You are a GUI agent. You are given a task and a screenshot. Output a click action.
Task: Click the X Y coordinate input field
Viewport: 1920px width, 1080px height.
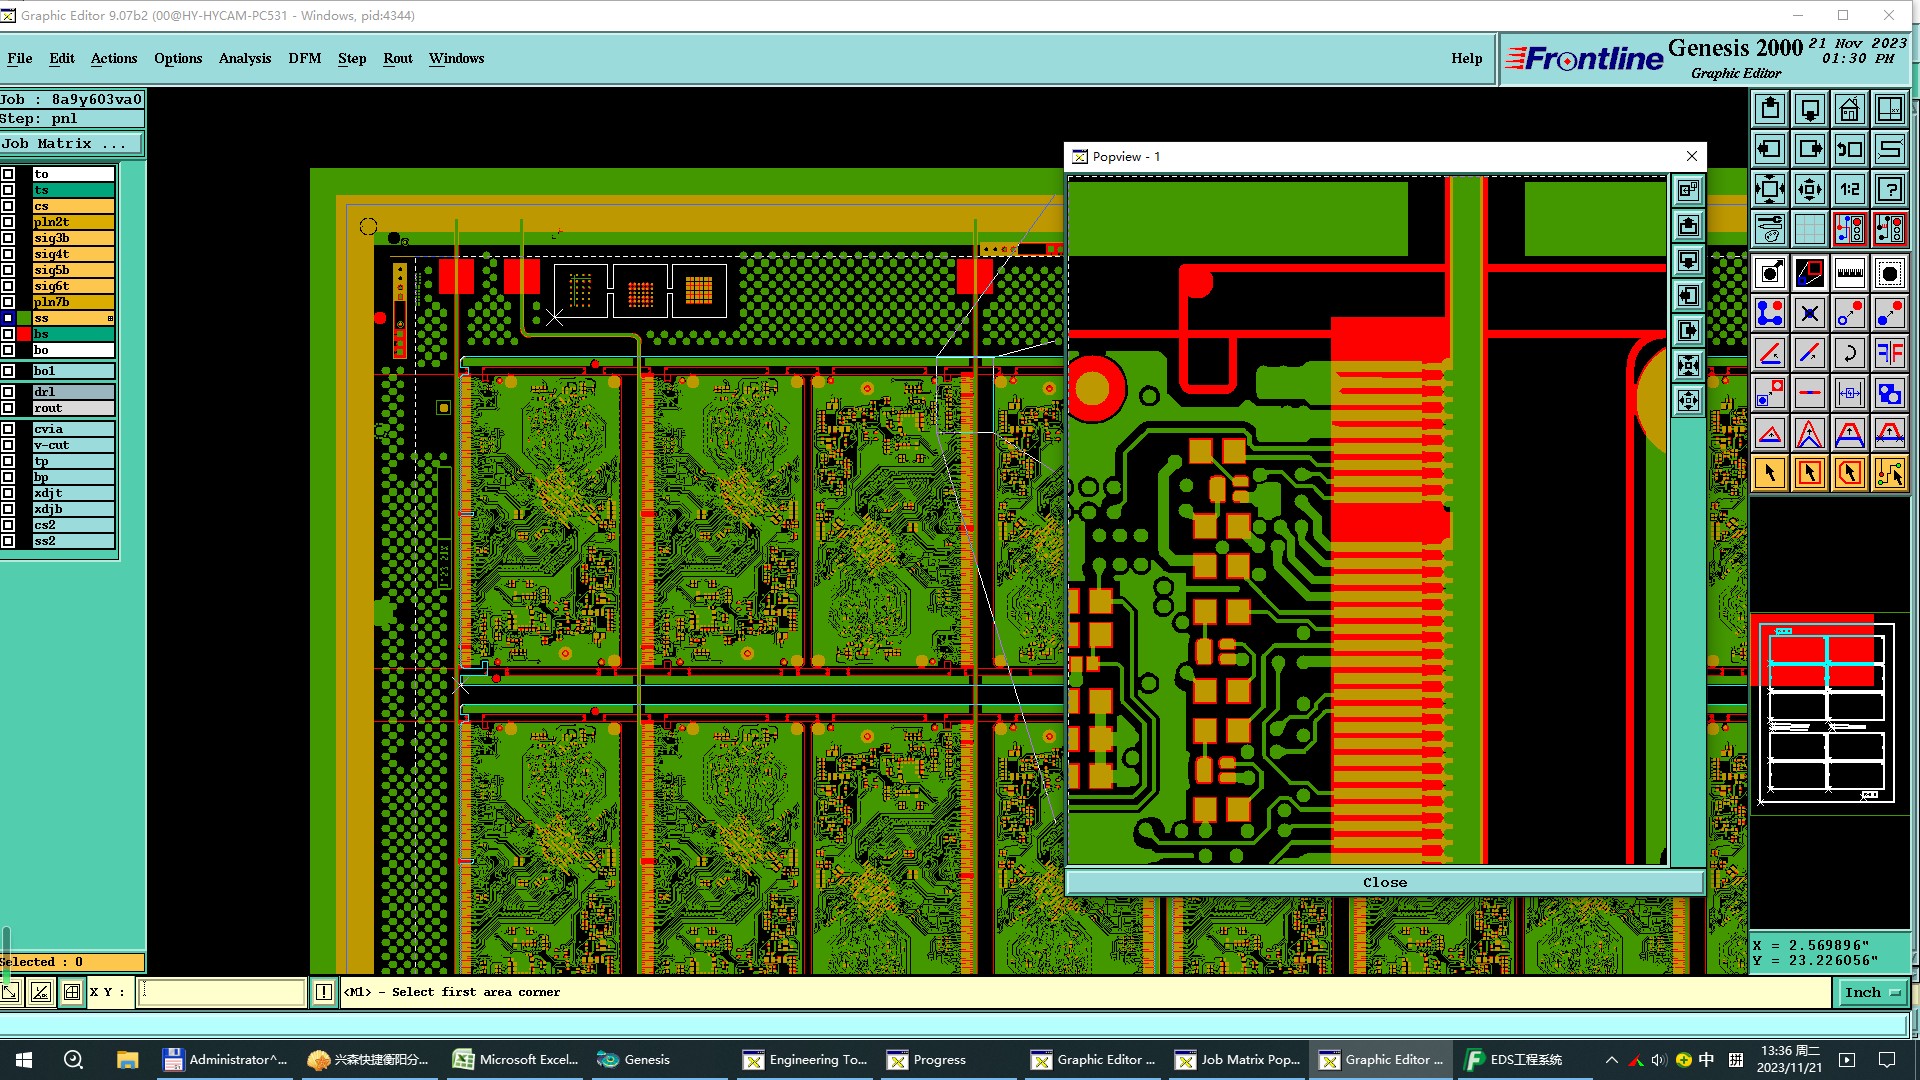tap(221, 992)
